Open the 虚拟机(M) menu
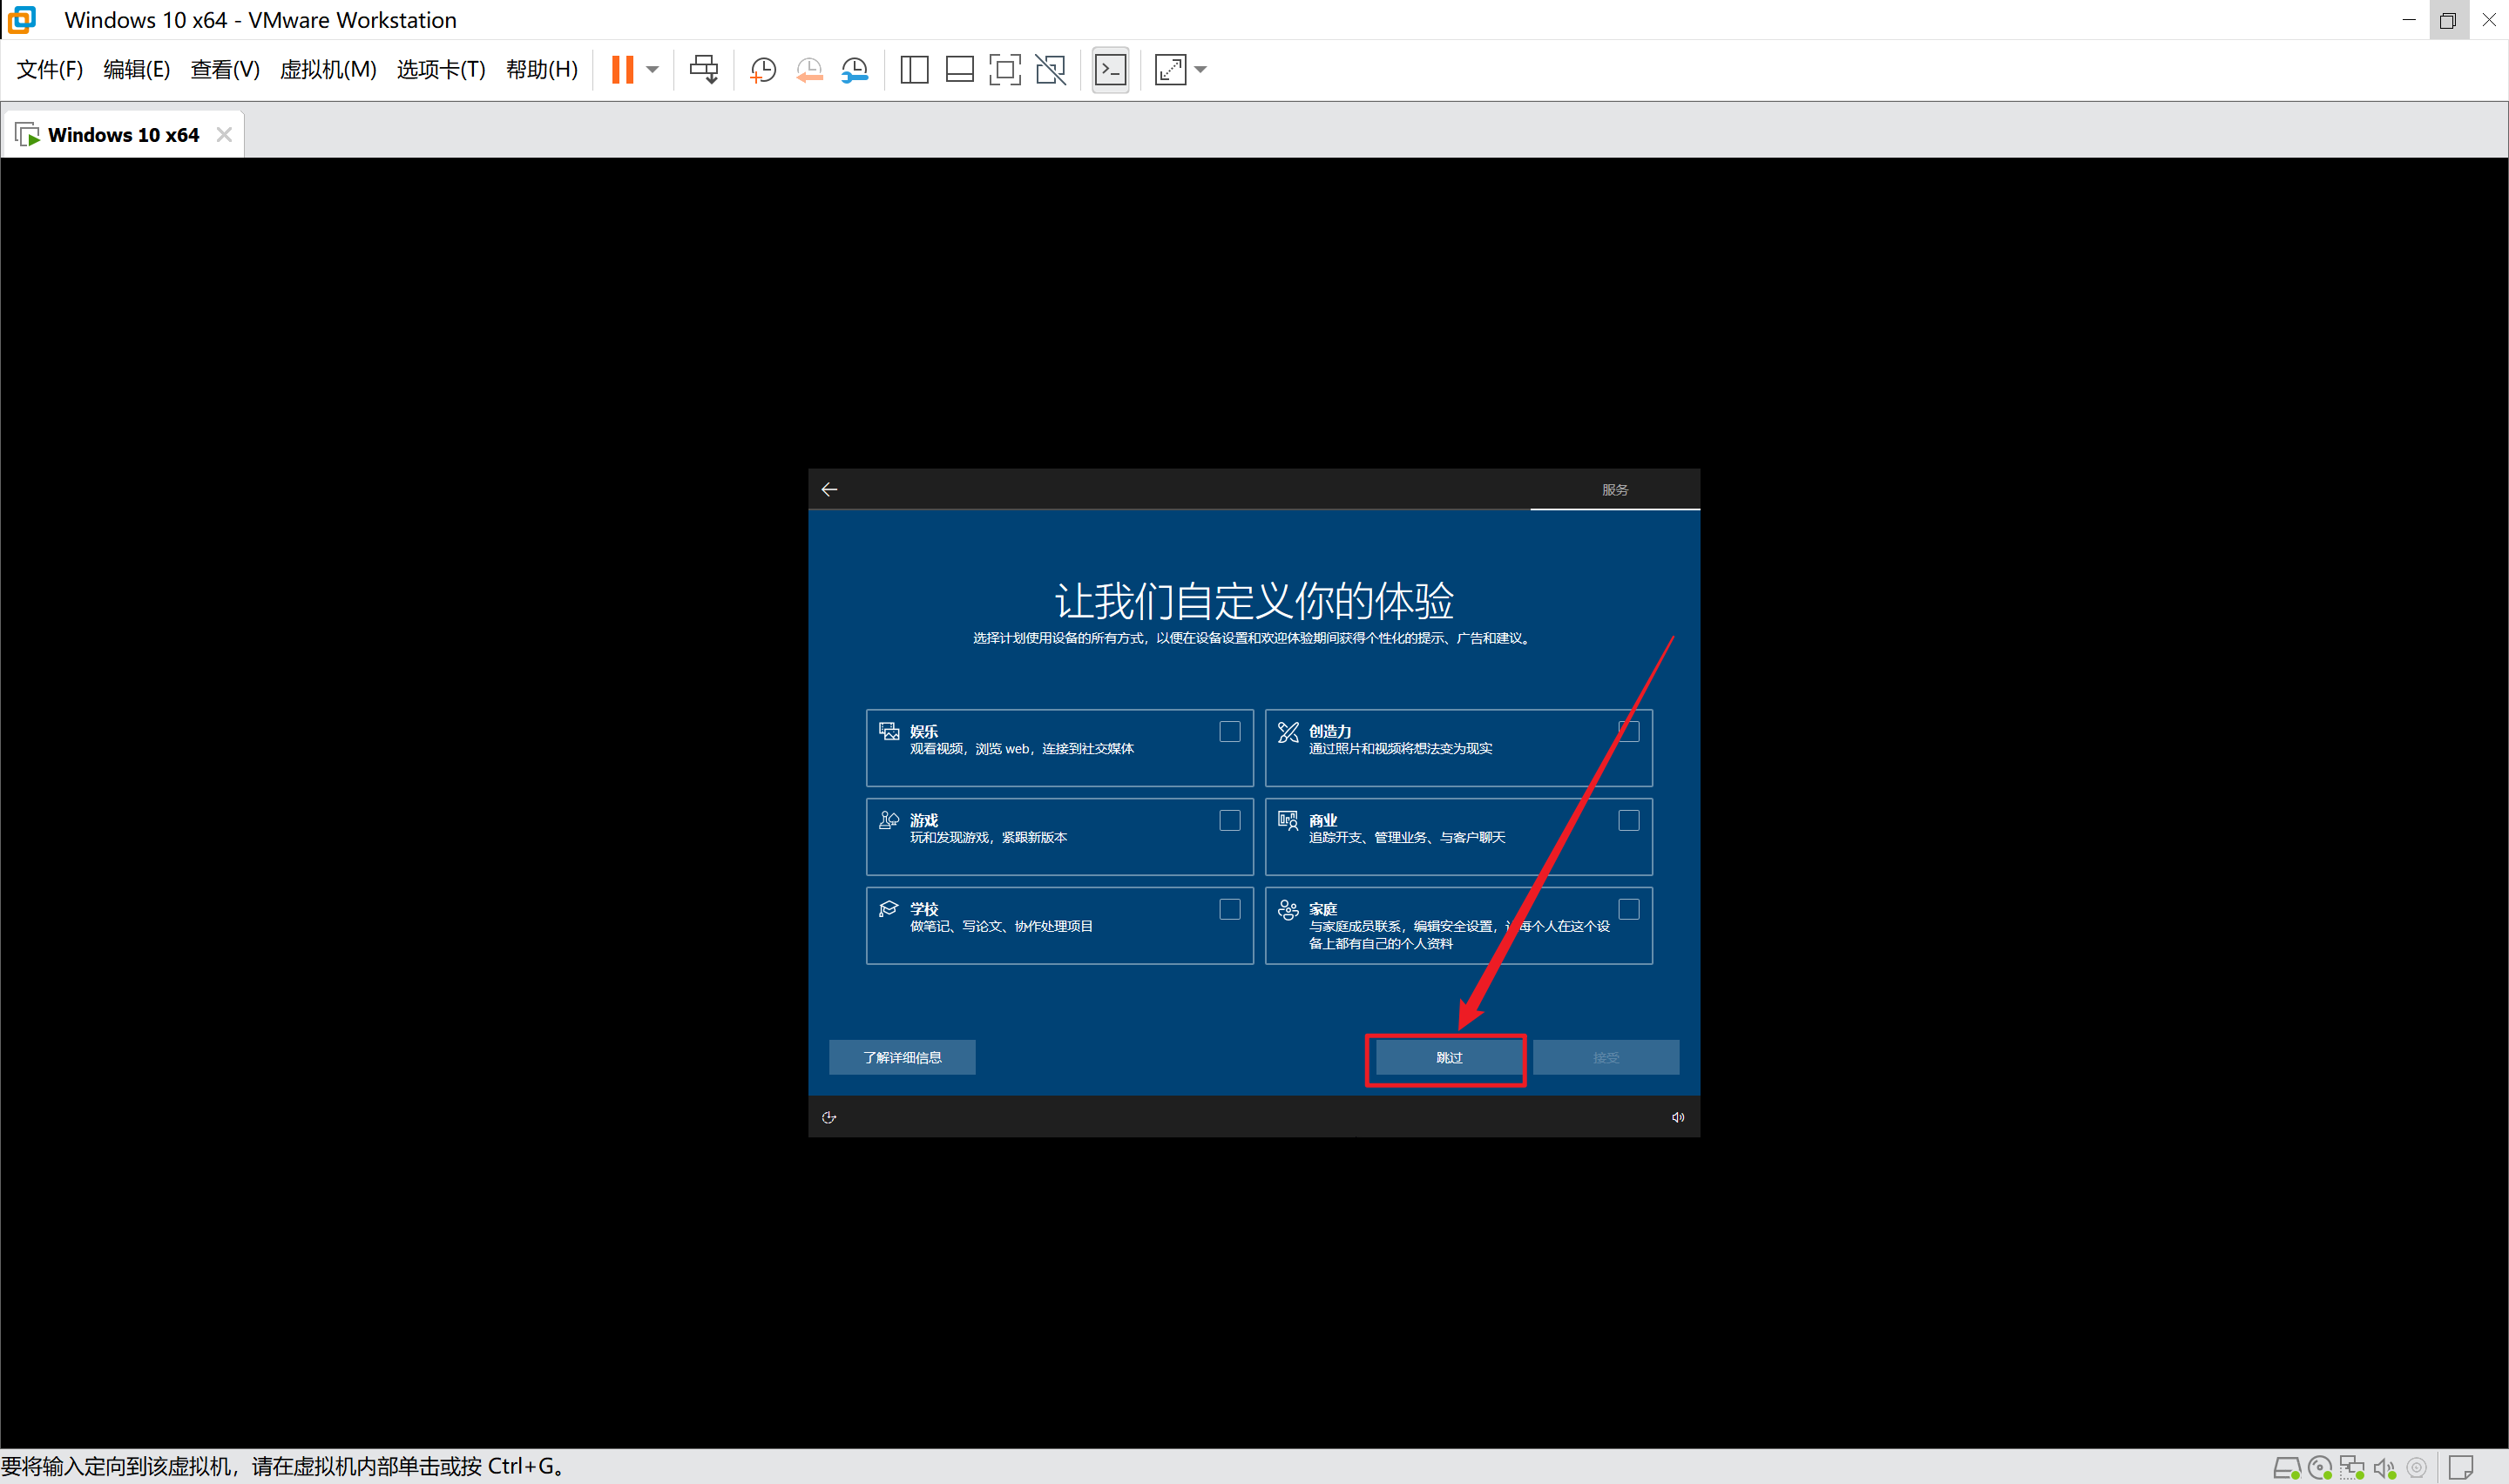This screenshot has height=1484, width=2509. pyautogui.click(x=327, y=69)
